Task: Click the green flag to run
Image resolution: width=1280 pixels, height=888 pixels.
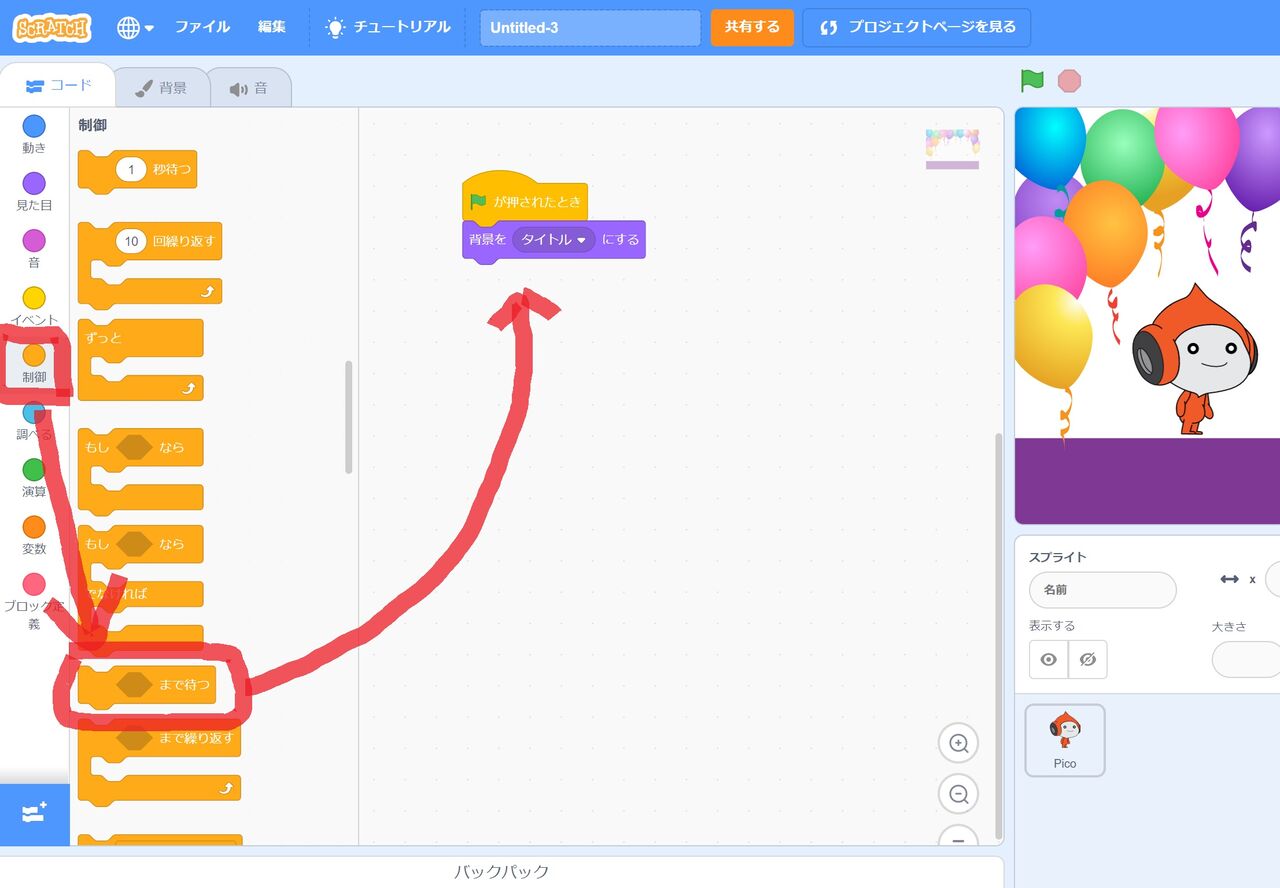Action: coord(1032,80)
